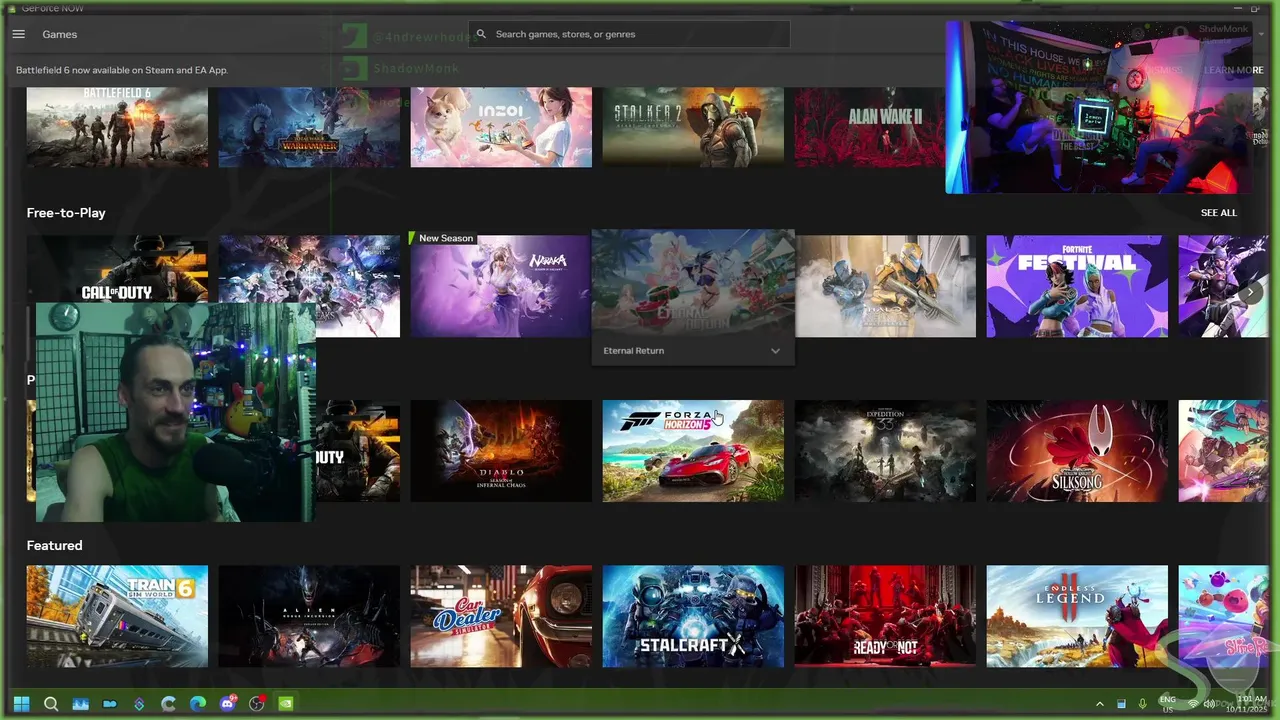The height and width of the screenshot is (720, 1280).
Task: Open the Alan Wake II tile
Action: tap(869, 127)
